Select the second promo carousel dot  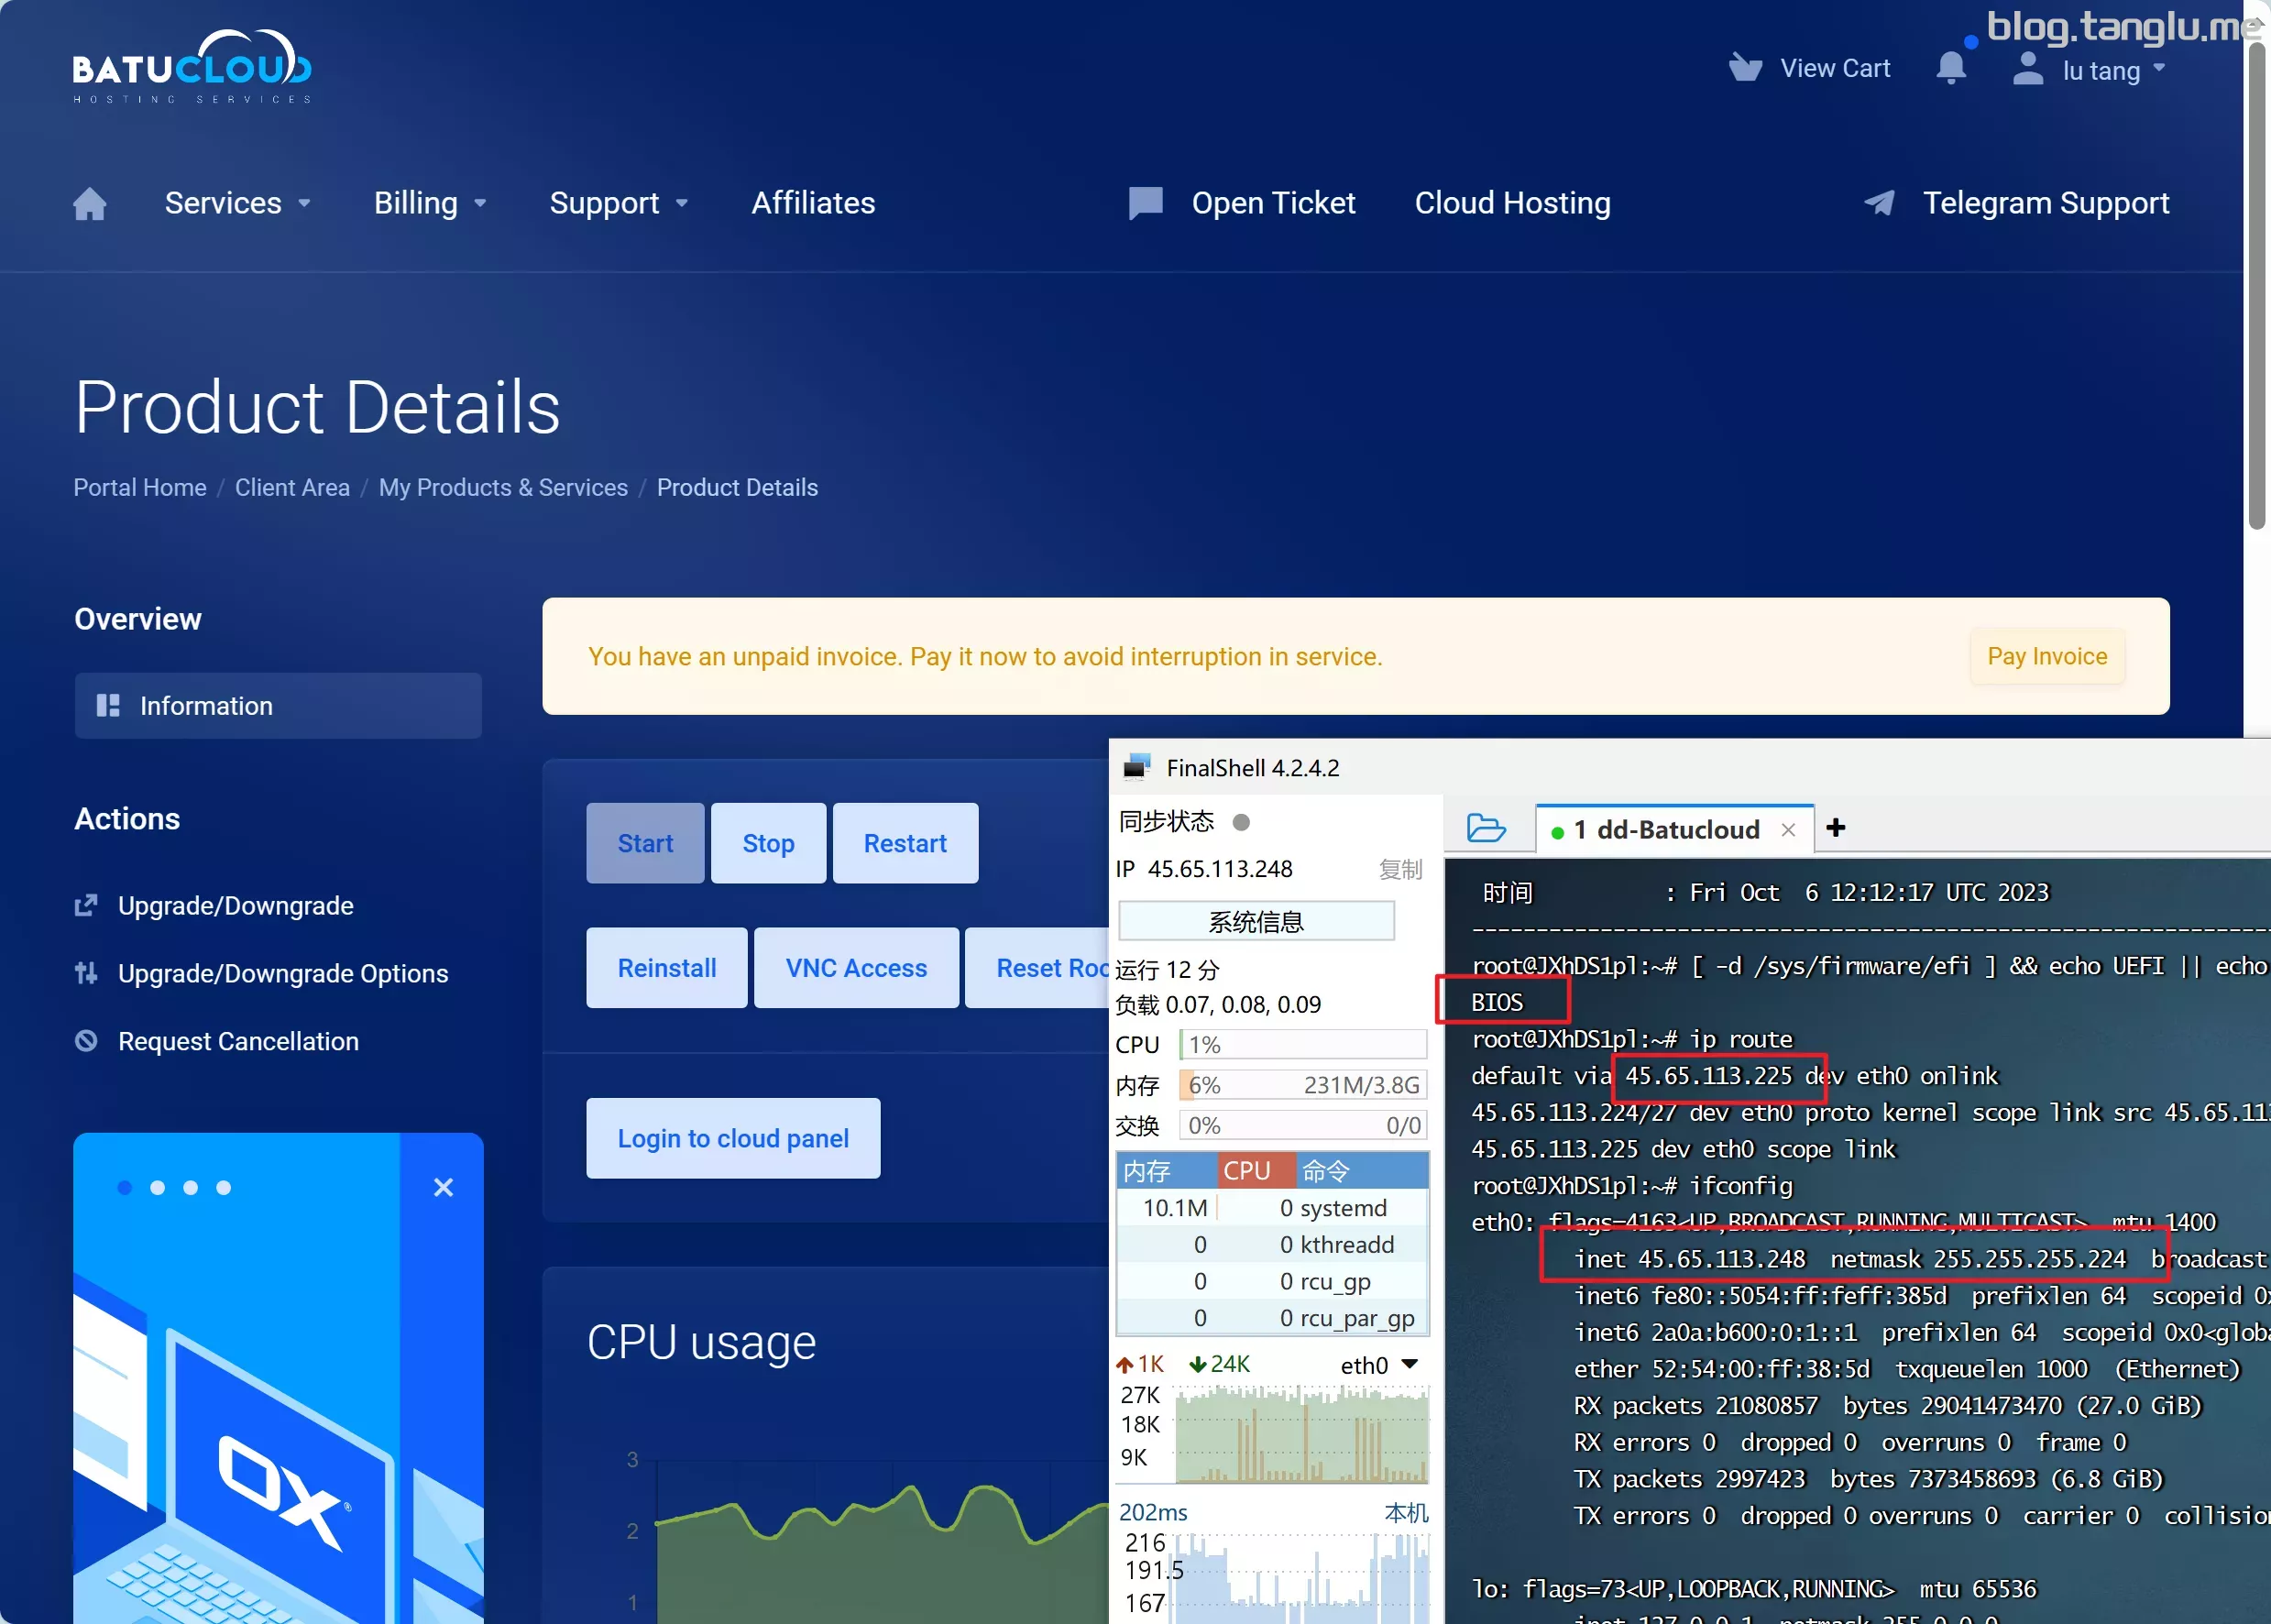point(158,1187)
